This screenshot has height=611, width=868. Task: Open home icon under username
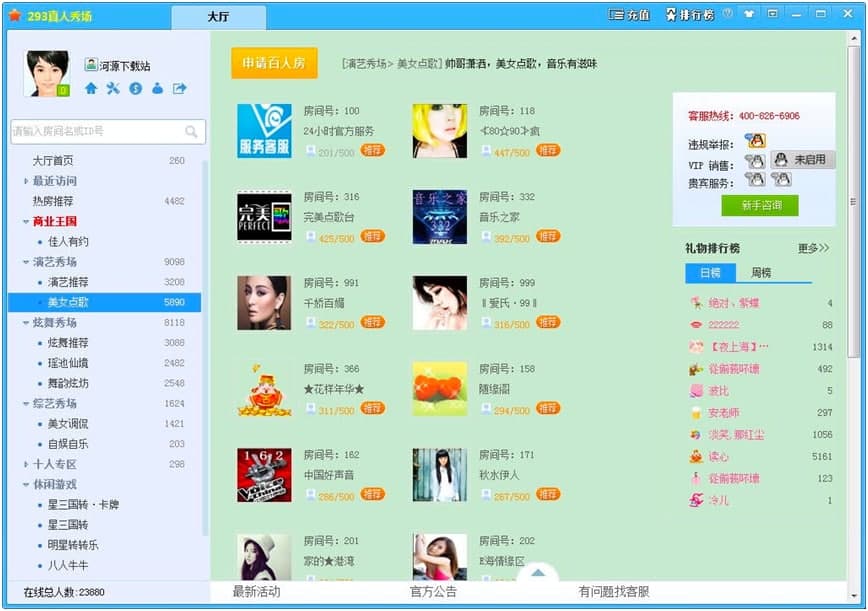91,89
